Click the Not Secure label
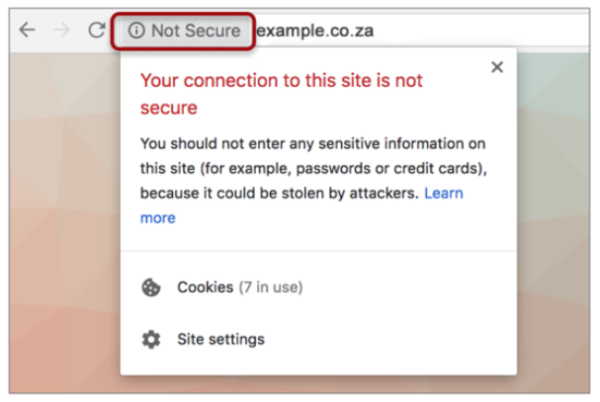Screen dimensions: 600x402 [195, 31]
